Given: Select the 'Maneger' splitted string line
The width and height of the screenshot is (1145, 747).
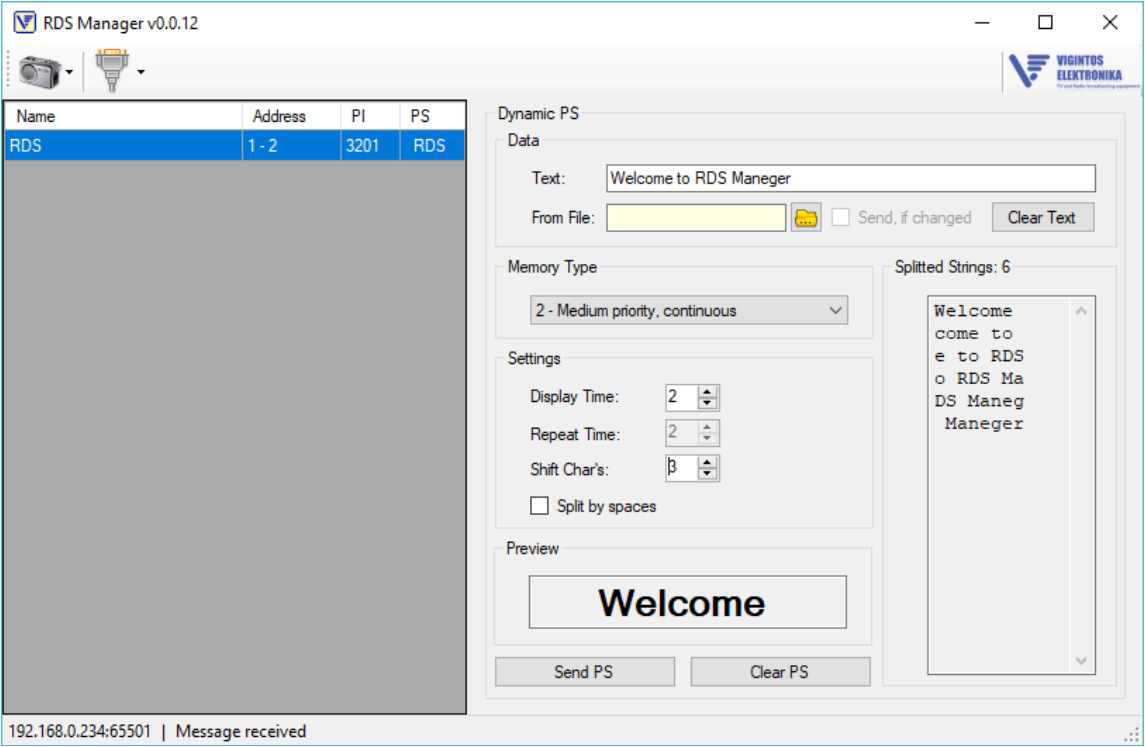Looking at the screenshot, I should [984, 424].
